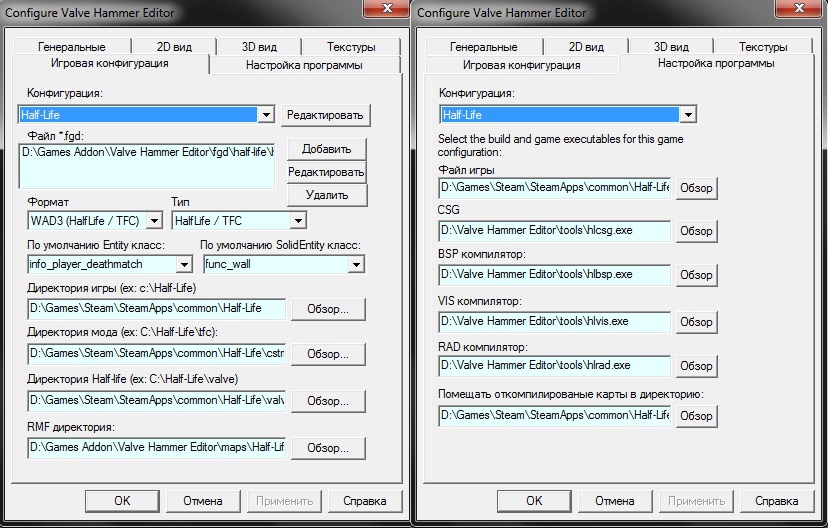Image resolution: width=828 pixels, height=528 pixels.
Task: Click the CSG hlcsg.exe path field
Action: [x=554, y=231]
